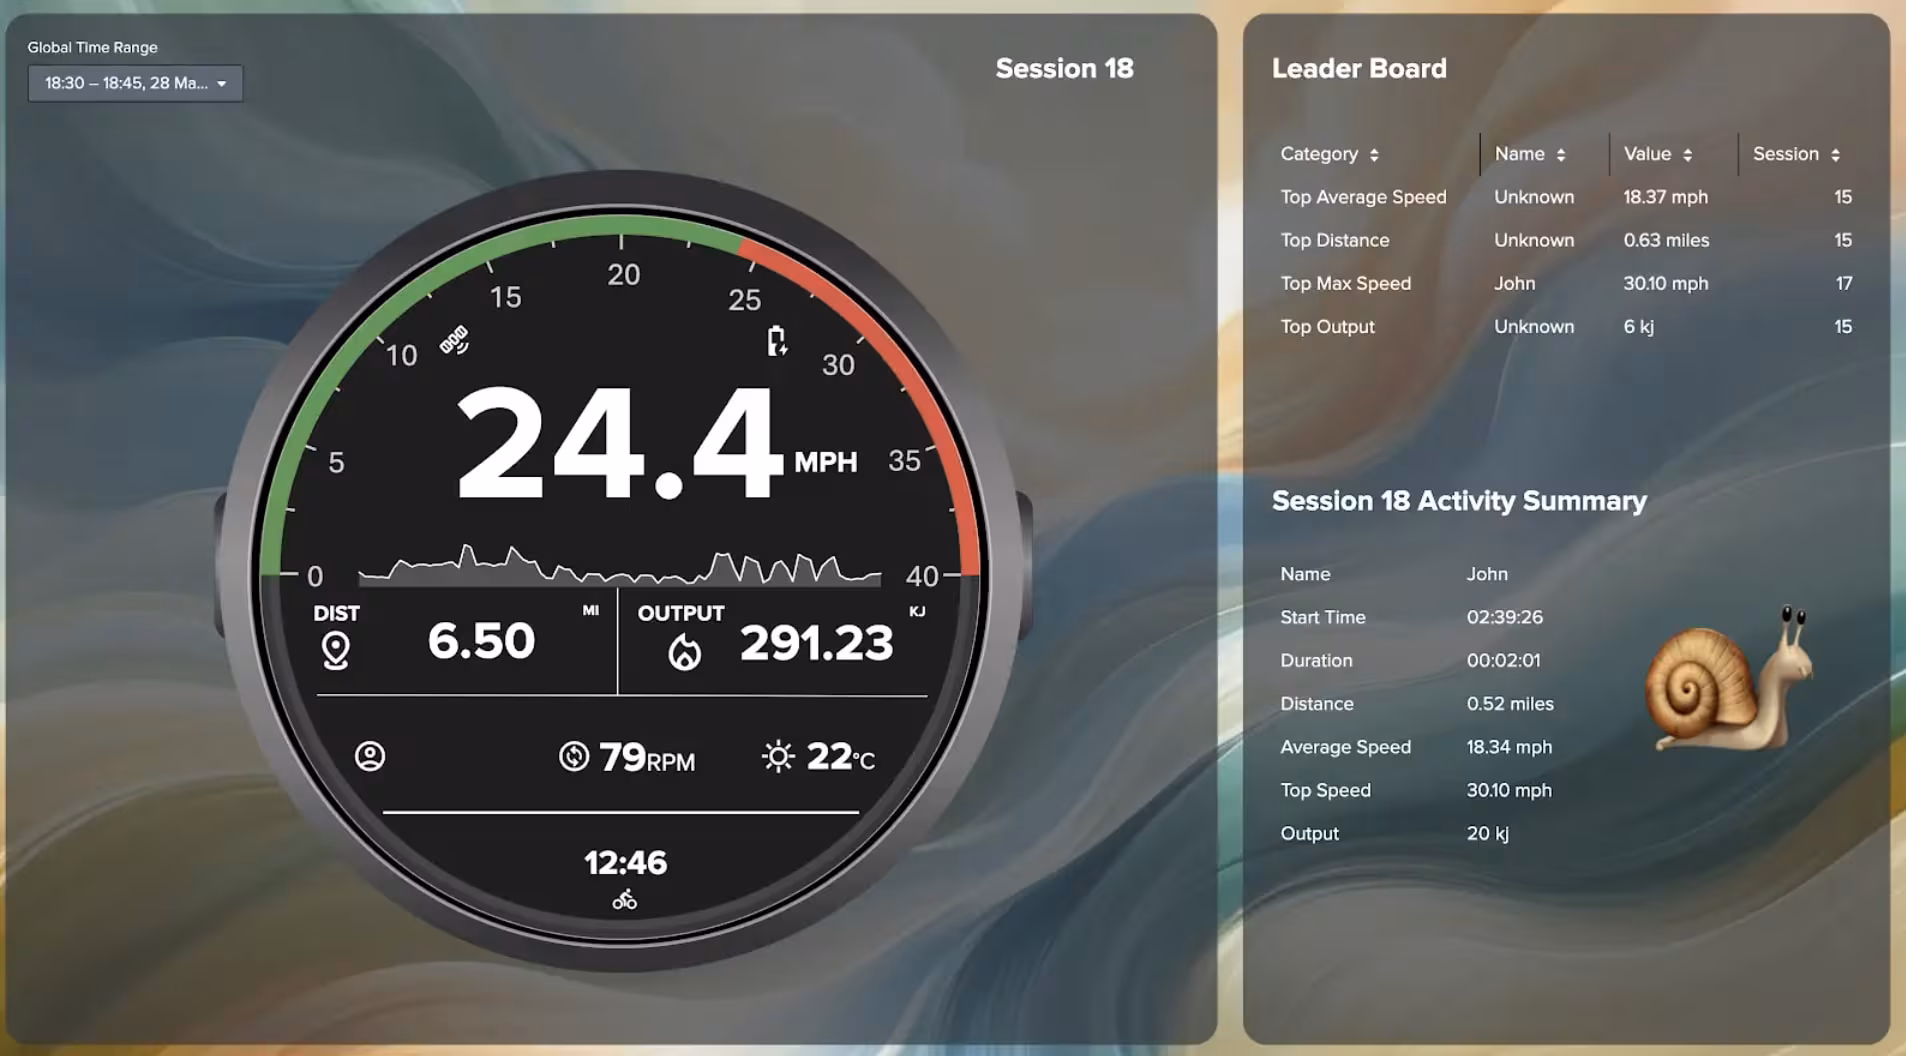Open the Global Time Range dropdown
Viewport: 1906px width, 1056px height.
[135, 83]
